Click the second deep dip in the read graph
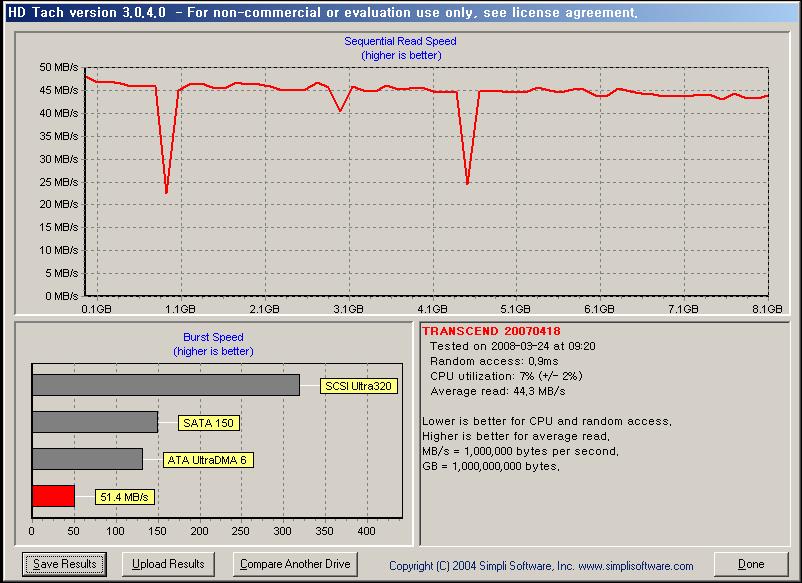 467,182
